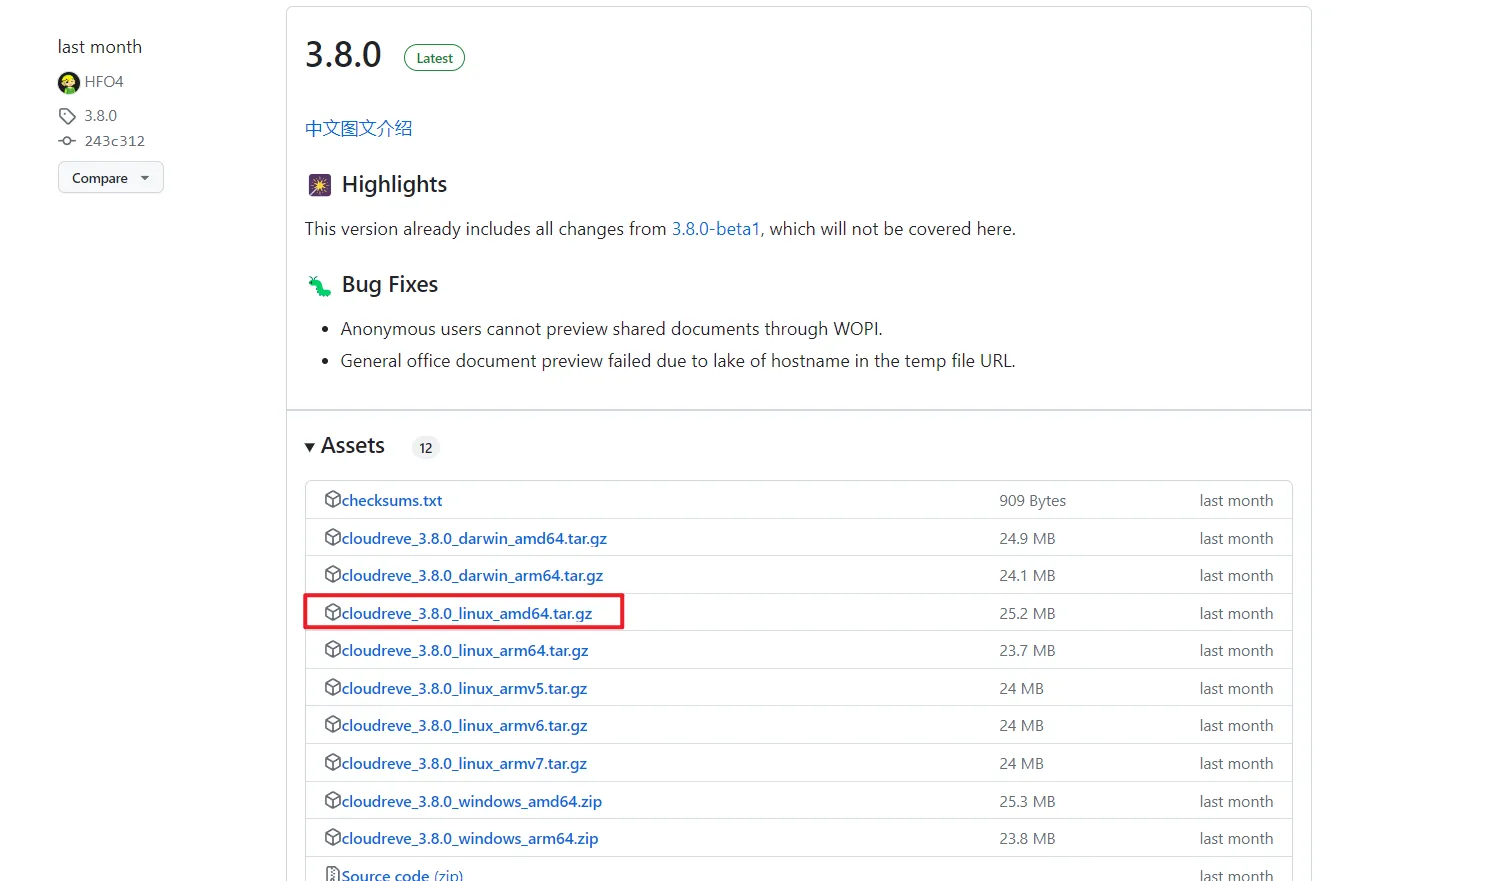Click the tag icon beside 3.8.0
The width and height of the screenshot is (1494, 881).
click(x=67, y=116)
